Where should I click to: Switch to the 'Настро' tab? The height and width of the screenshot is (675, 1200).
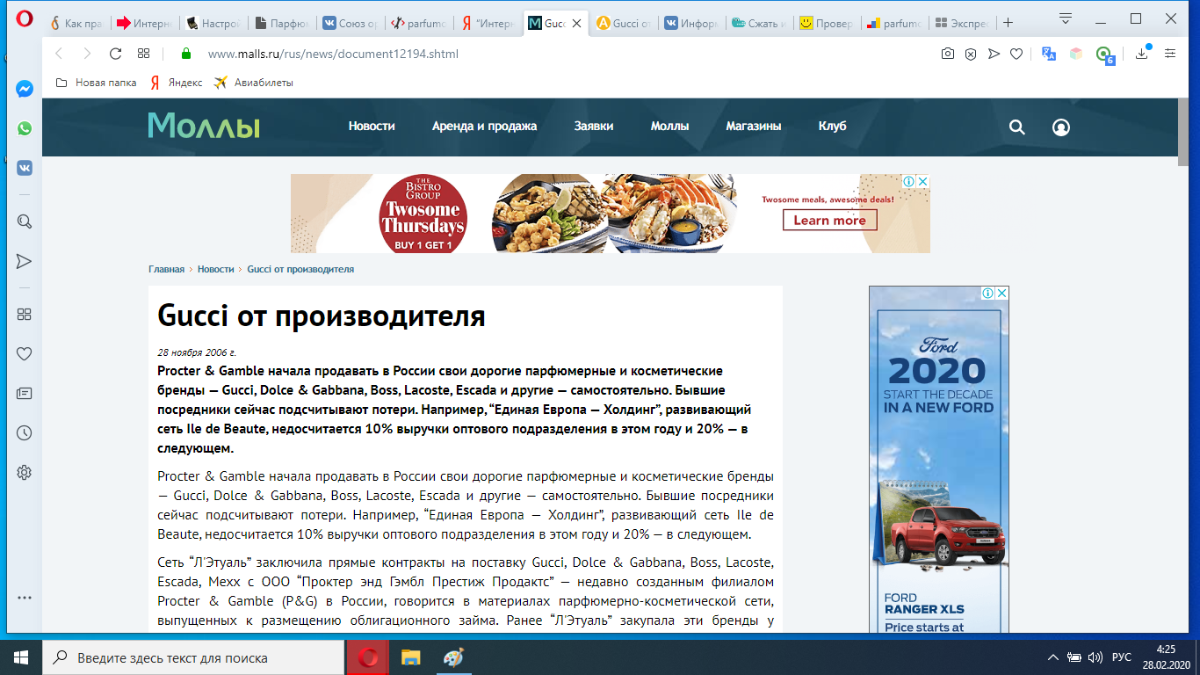coord(213,23)
